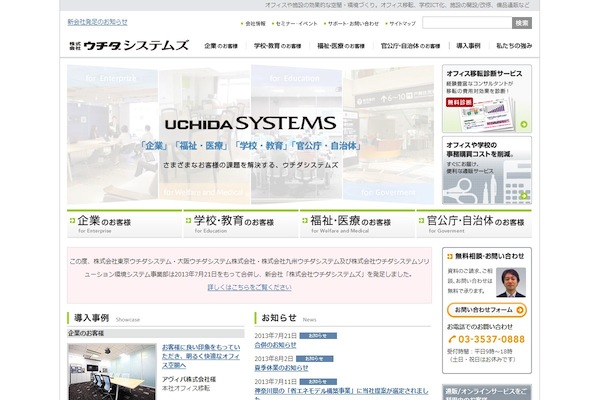Image resolution: width=600 pixels, height=400 pixels.
Task: Select 福祉・医療のお客様 in the main navigation
Action: pos(341,46)
